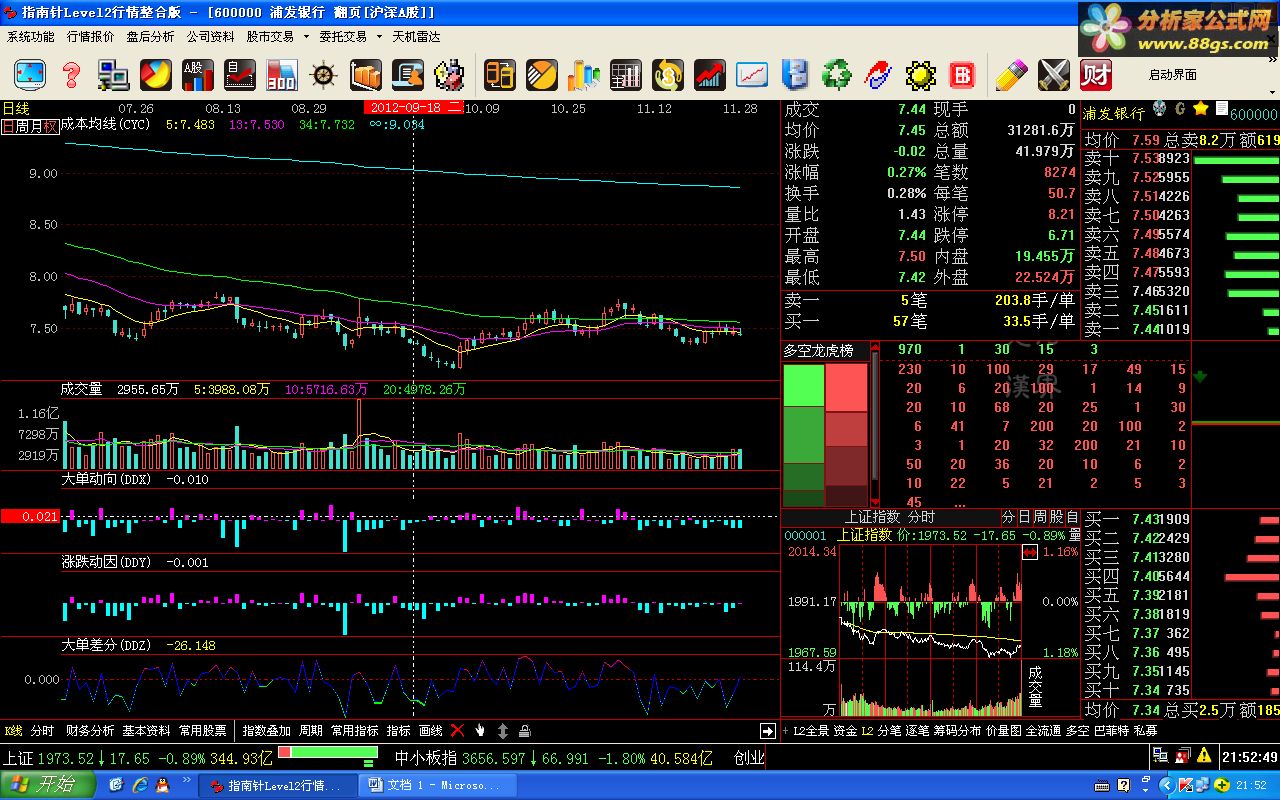Click the opera mask icon beside 浦发银行
1280x800 pixels.
click(x=1160, y=108)
